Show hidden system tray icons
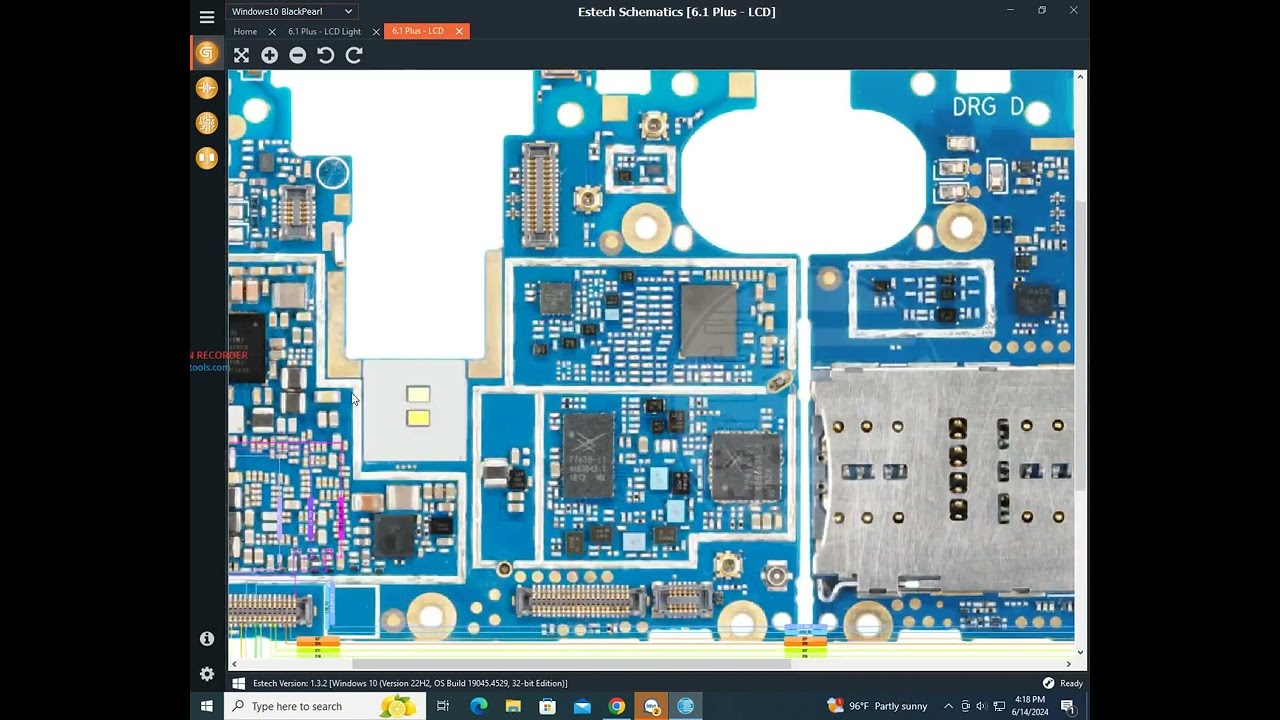The width and height of the screenshot is (1280, 720). point(948,706)
